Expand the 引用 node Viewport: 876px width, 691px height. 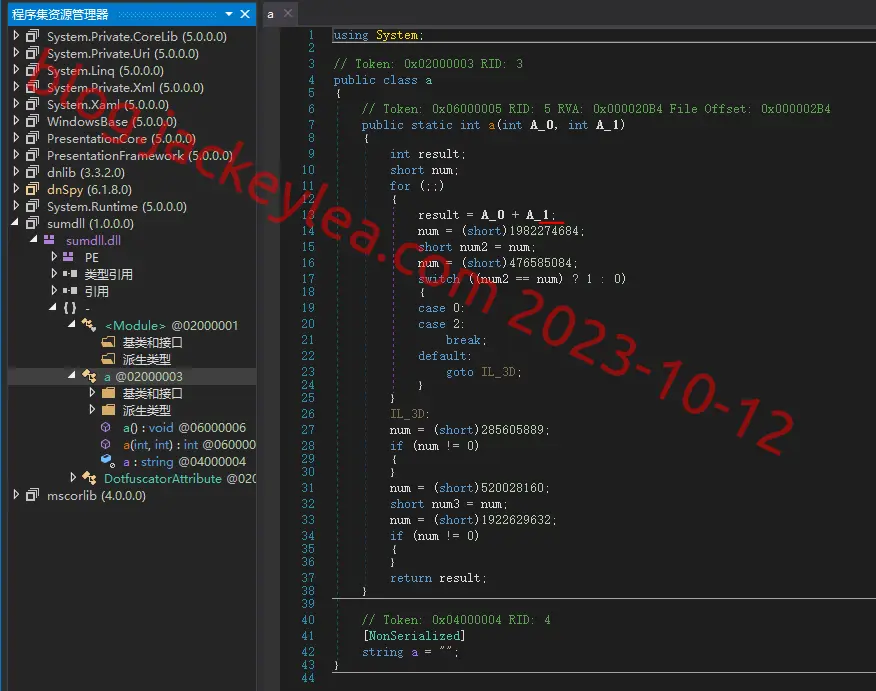point(54,290)
